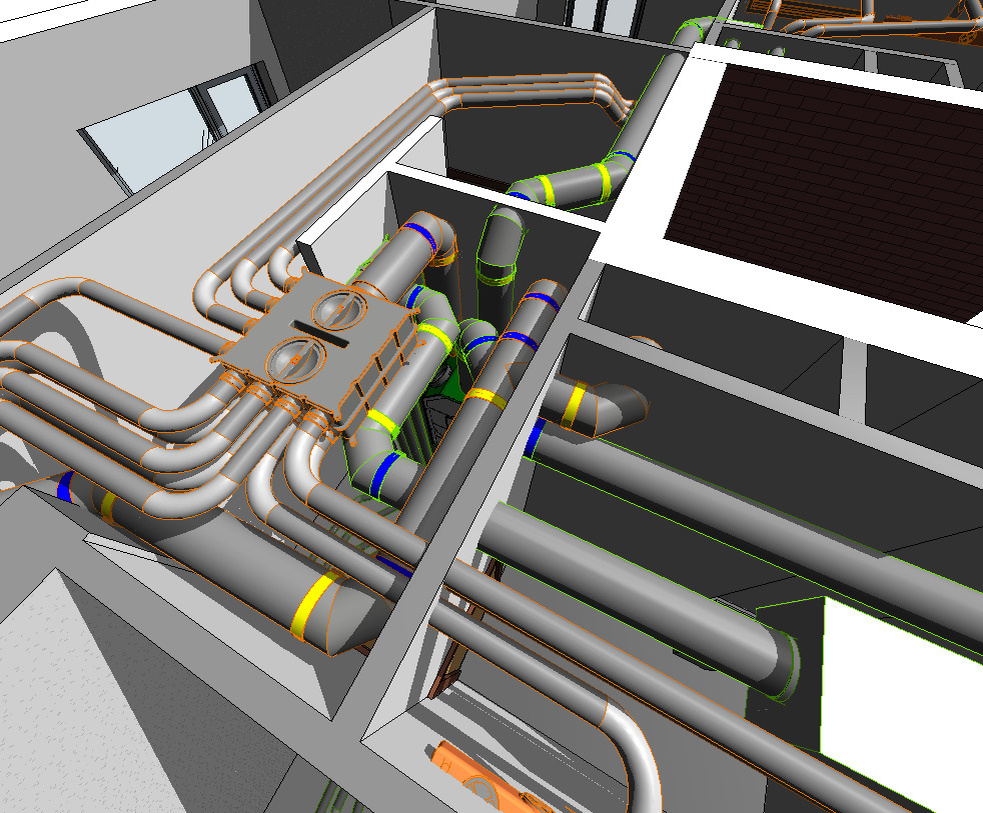
Task: Select the dark slot on distribution box top
Action: pos(320,333)
